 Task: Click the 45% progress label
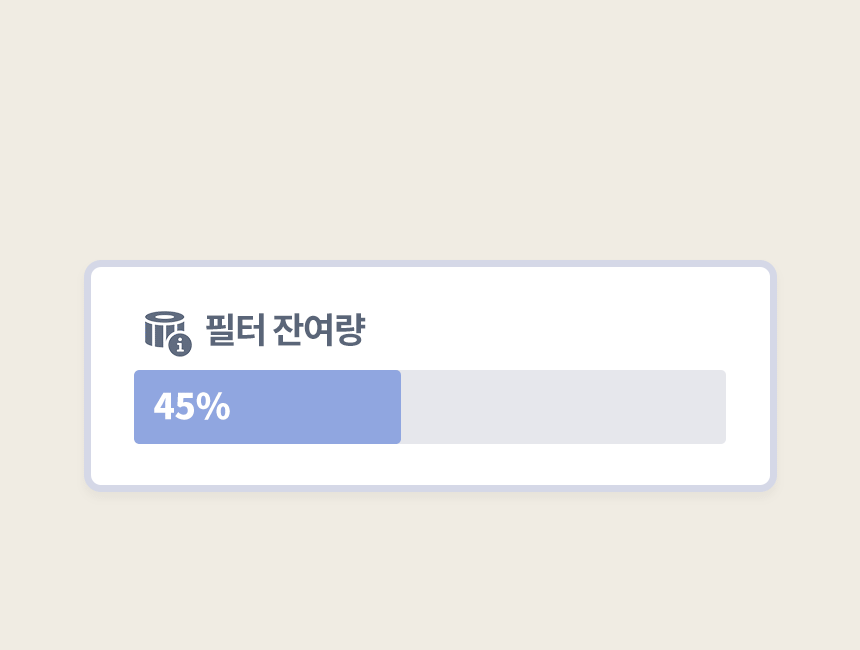(191, 407)
